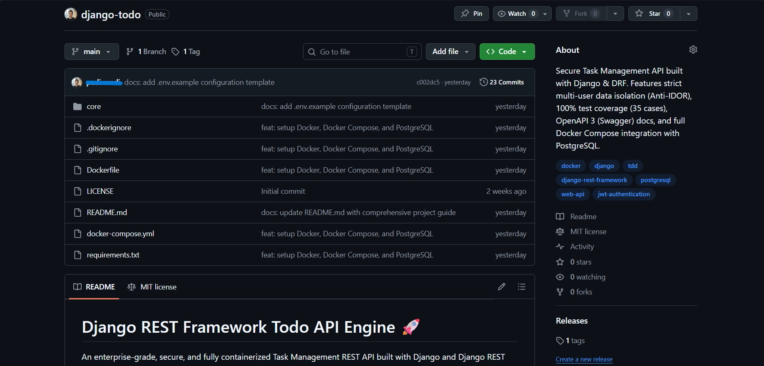Viewport: 764px width, 366px height.
Task: Open the repository owner avatar beside django-todo
Action: [71, 14]
